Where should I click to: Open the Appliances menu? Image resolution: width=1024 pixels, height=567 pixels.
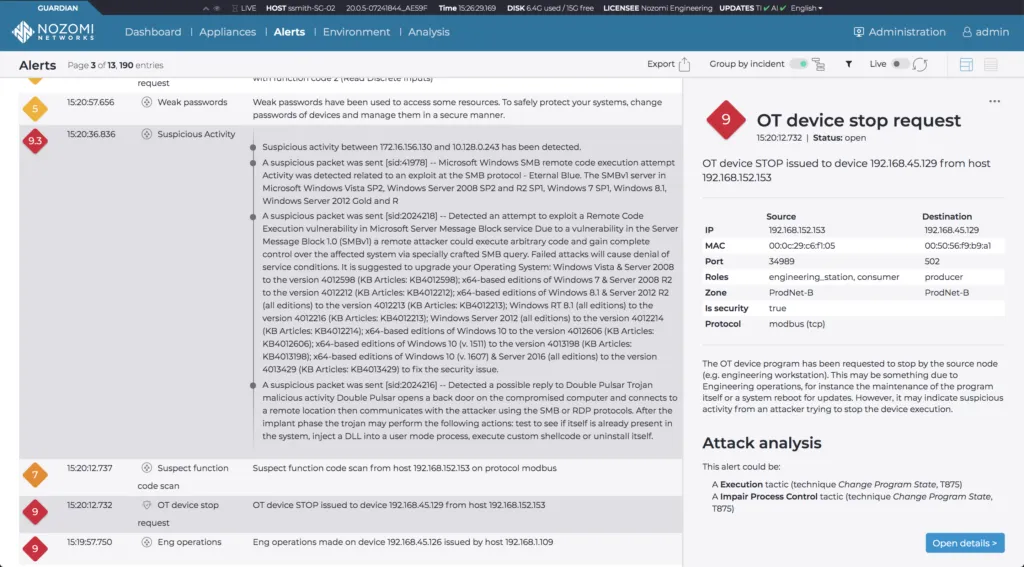click(227, 32)
